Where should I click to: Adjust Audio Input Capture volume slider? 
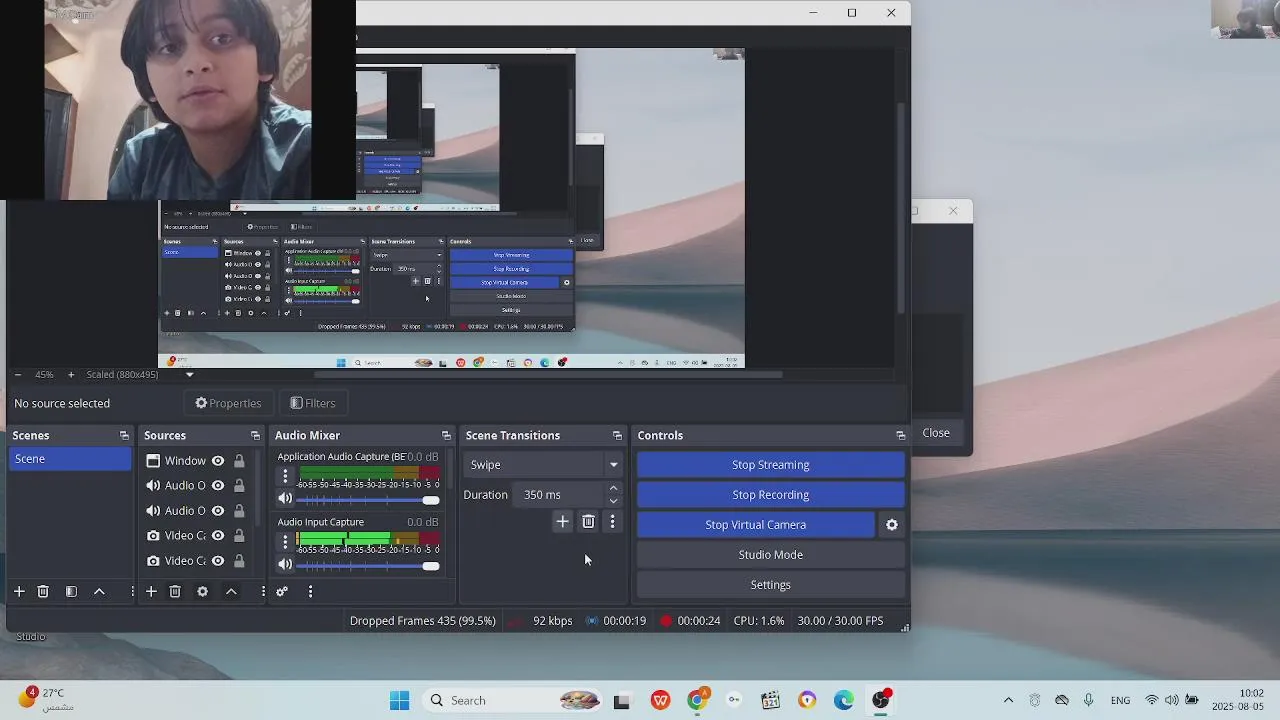pyautogui.click(x=369, y=566)
